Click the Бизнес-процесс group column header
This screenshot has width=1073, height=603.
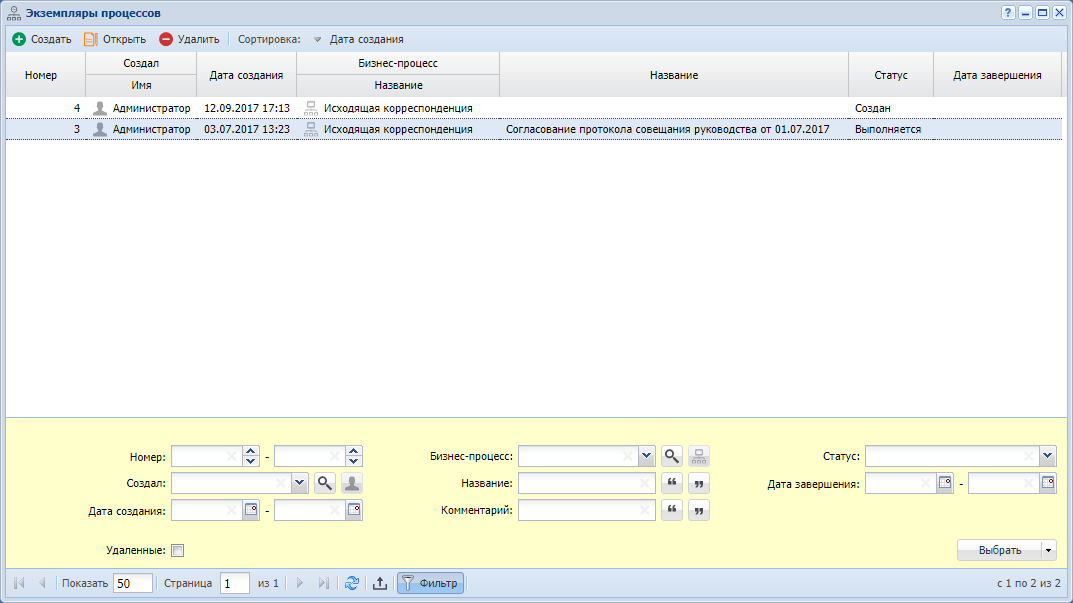click(398, 63)
